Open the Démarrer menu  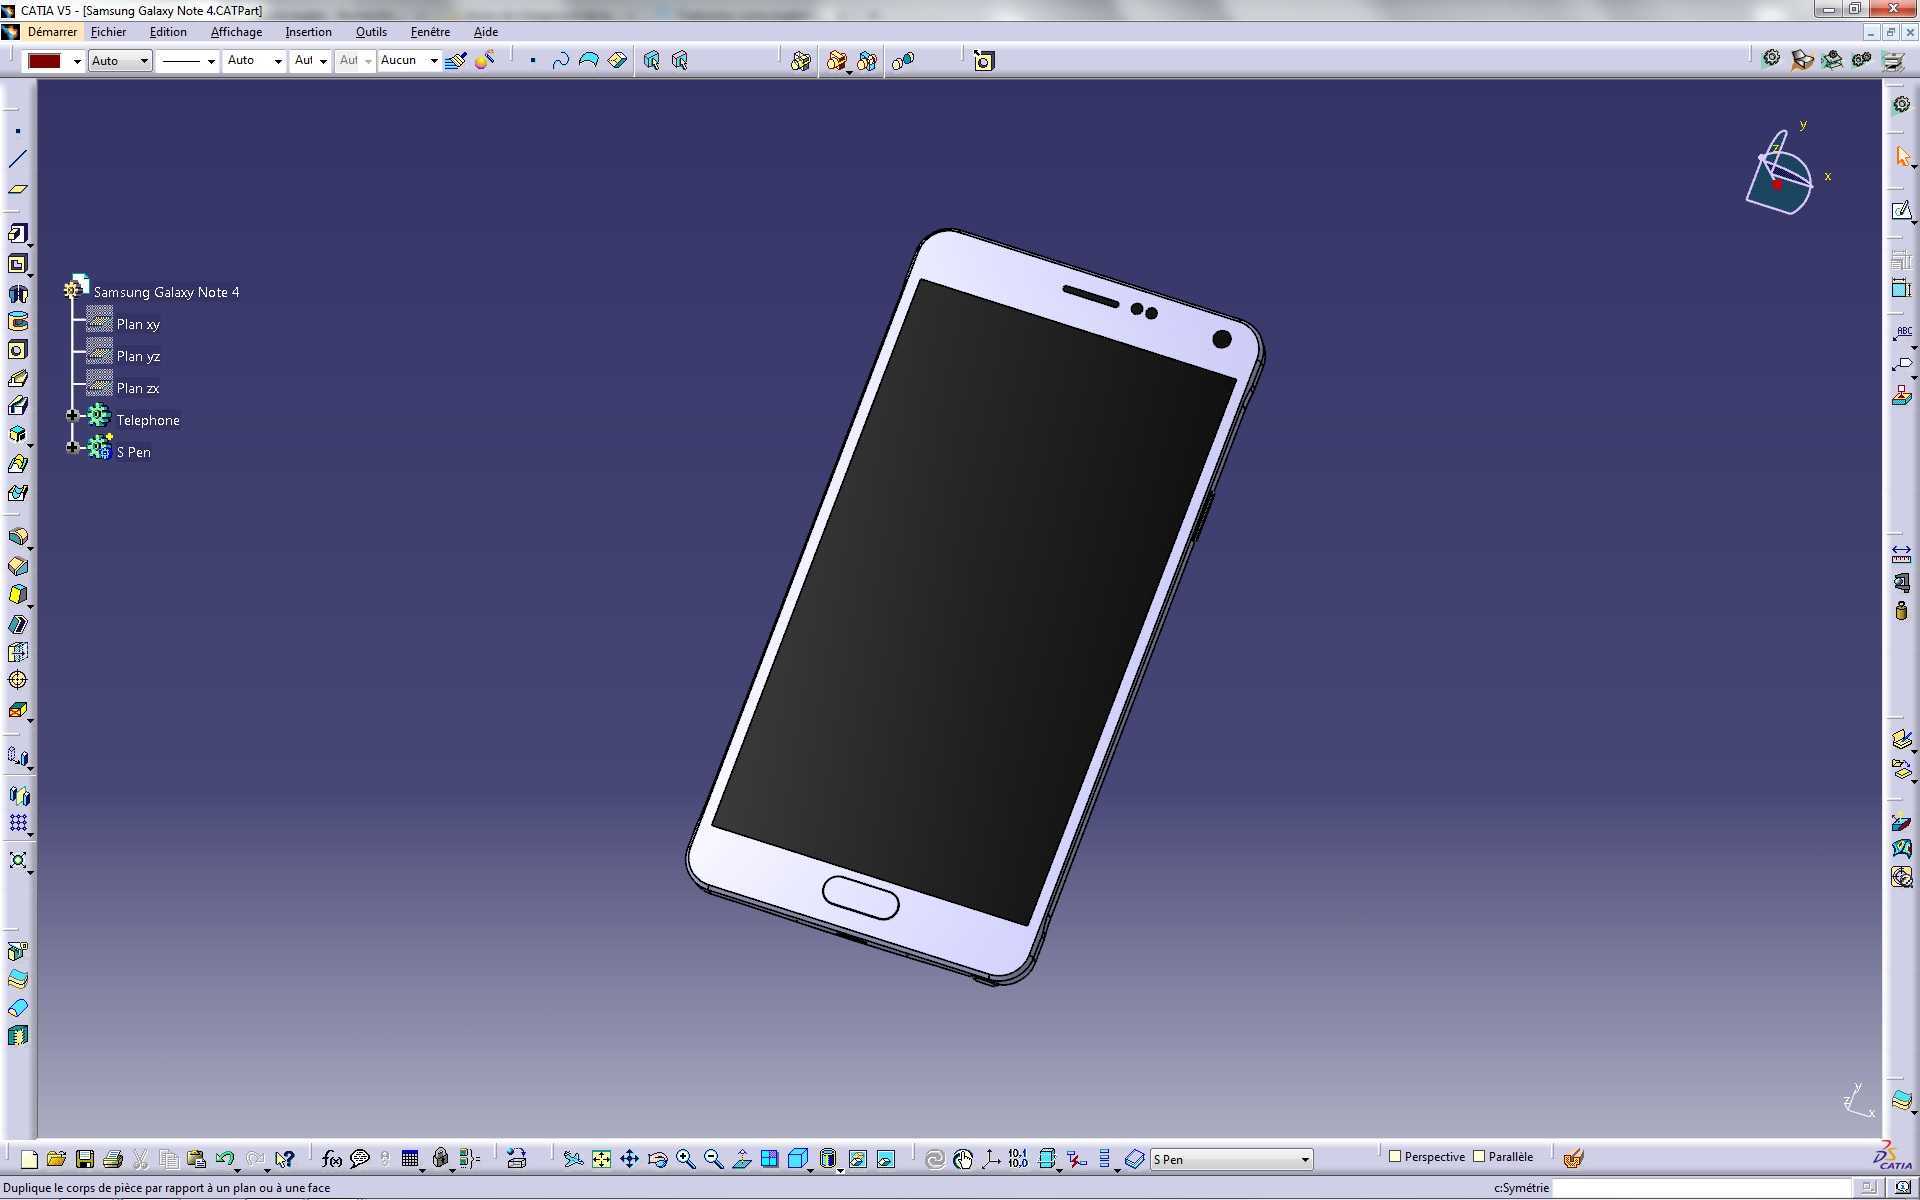[52, 32]
